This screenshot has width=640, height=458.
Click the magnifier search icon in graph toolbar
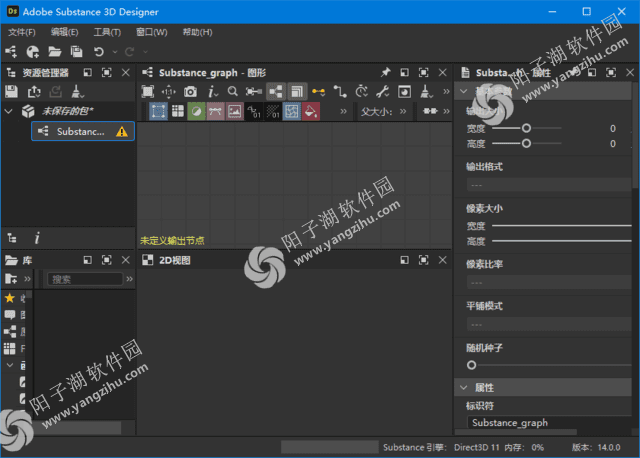point(233,91)
